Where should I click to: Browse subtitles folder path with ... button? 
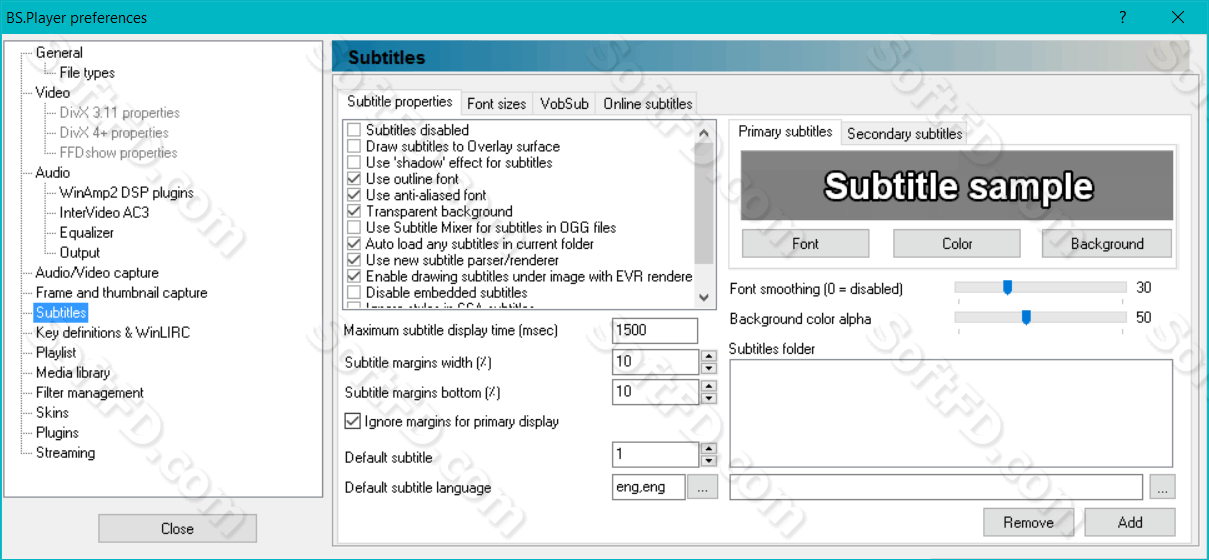pos(1162,487)
